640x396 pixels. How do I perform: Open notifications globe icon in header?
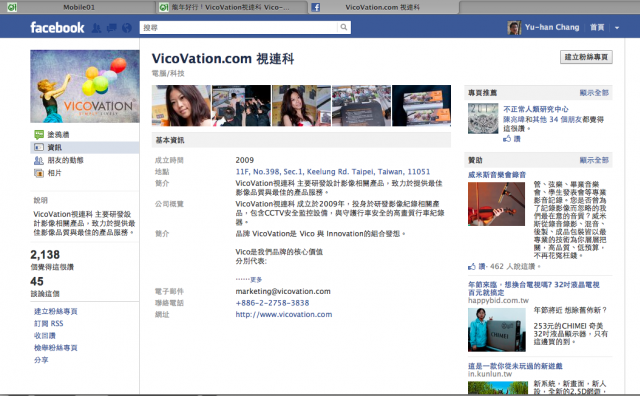pyautogui.click(x=127, y=28)
